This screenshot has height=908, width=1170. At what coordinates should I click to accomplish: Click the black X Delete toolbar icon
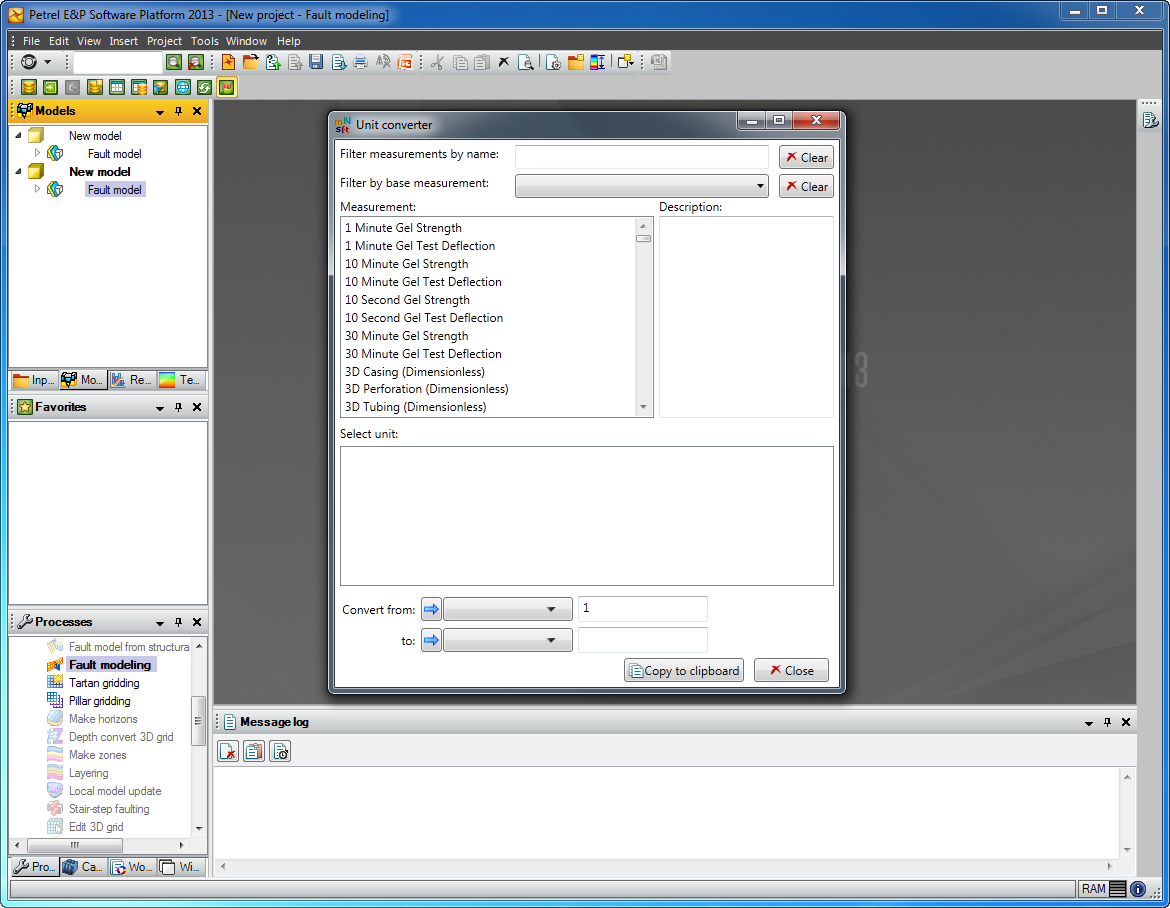point(504,63)
